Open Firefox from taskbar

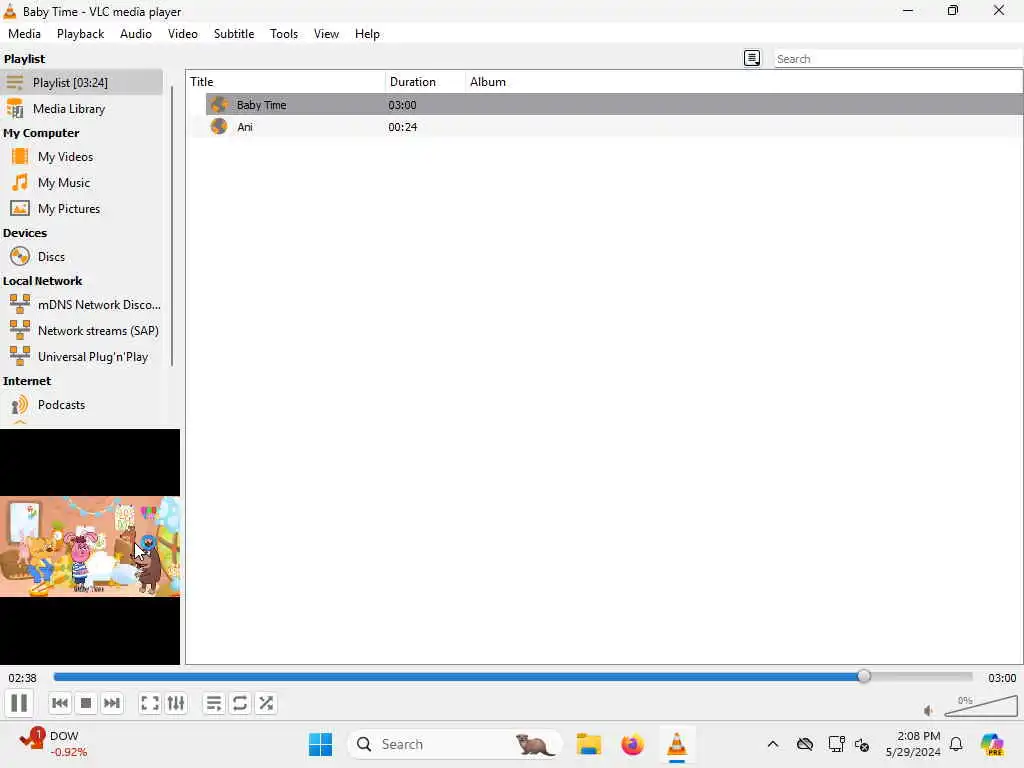632,744
